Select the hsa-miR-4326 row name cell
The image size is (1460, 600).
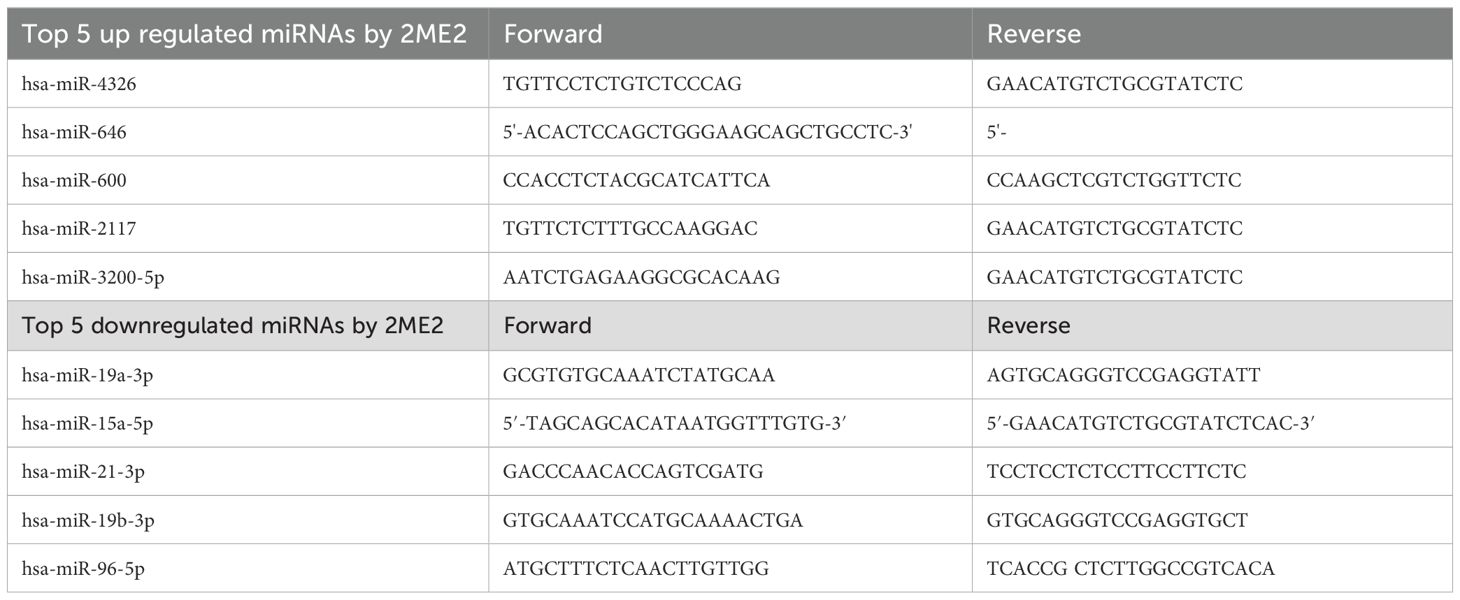pos(248,84)
